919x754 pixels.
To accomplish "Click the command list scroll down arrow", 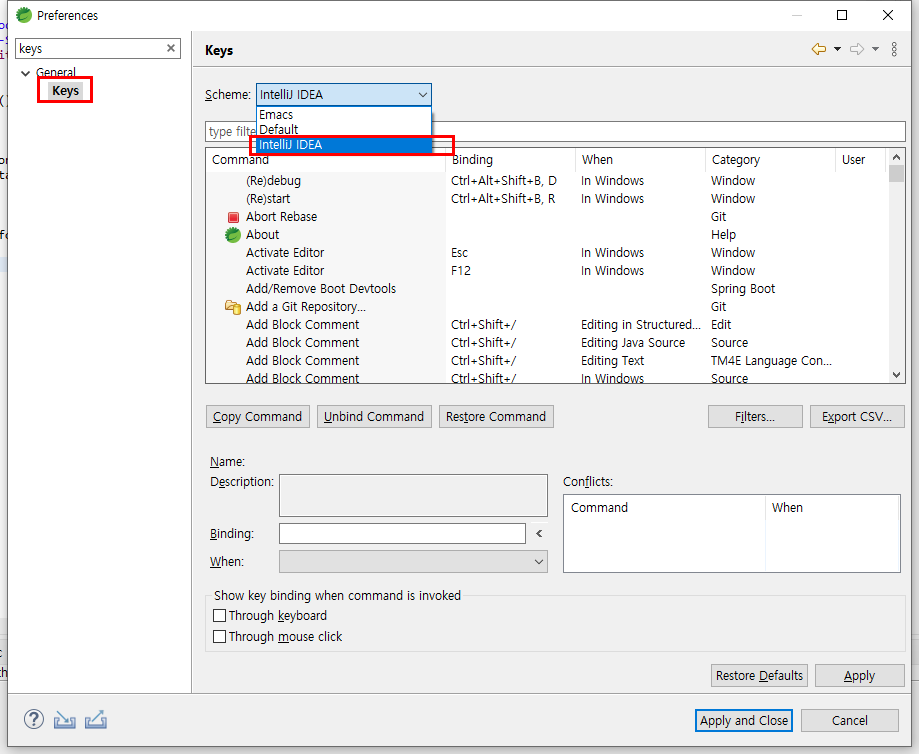I will (896, 375).
